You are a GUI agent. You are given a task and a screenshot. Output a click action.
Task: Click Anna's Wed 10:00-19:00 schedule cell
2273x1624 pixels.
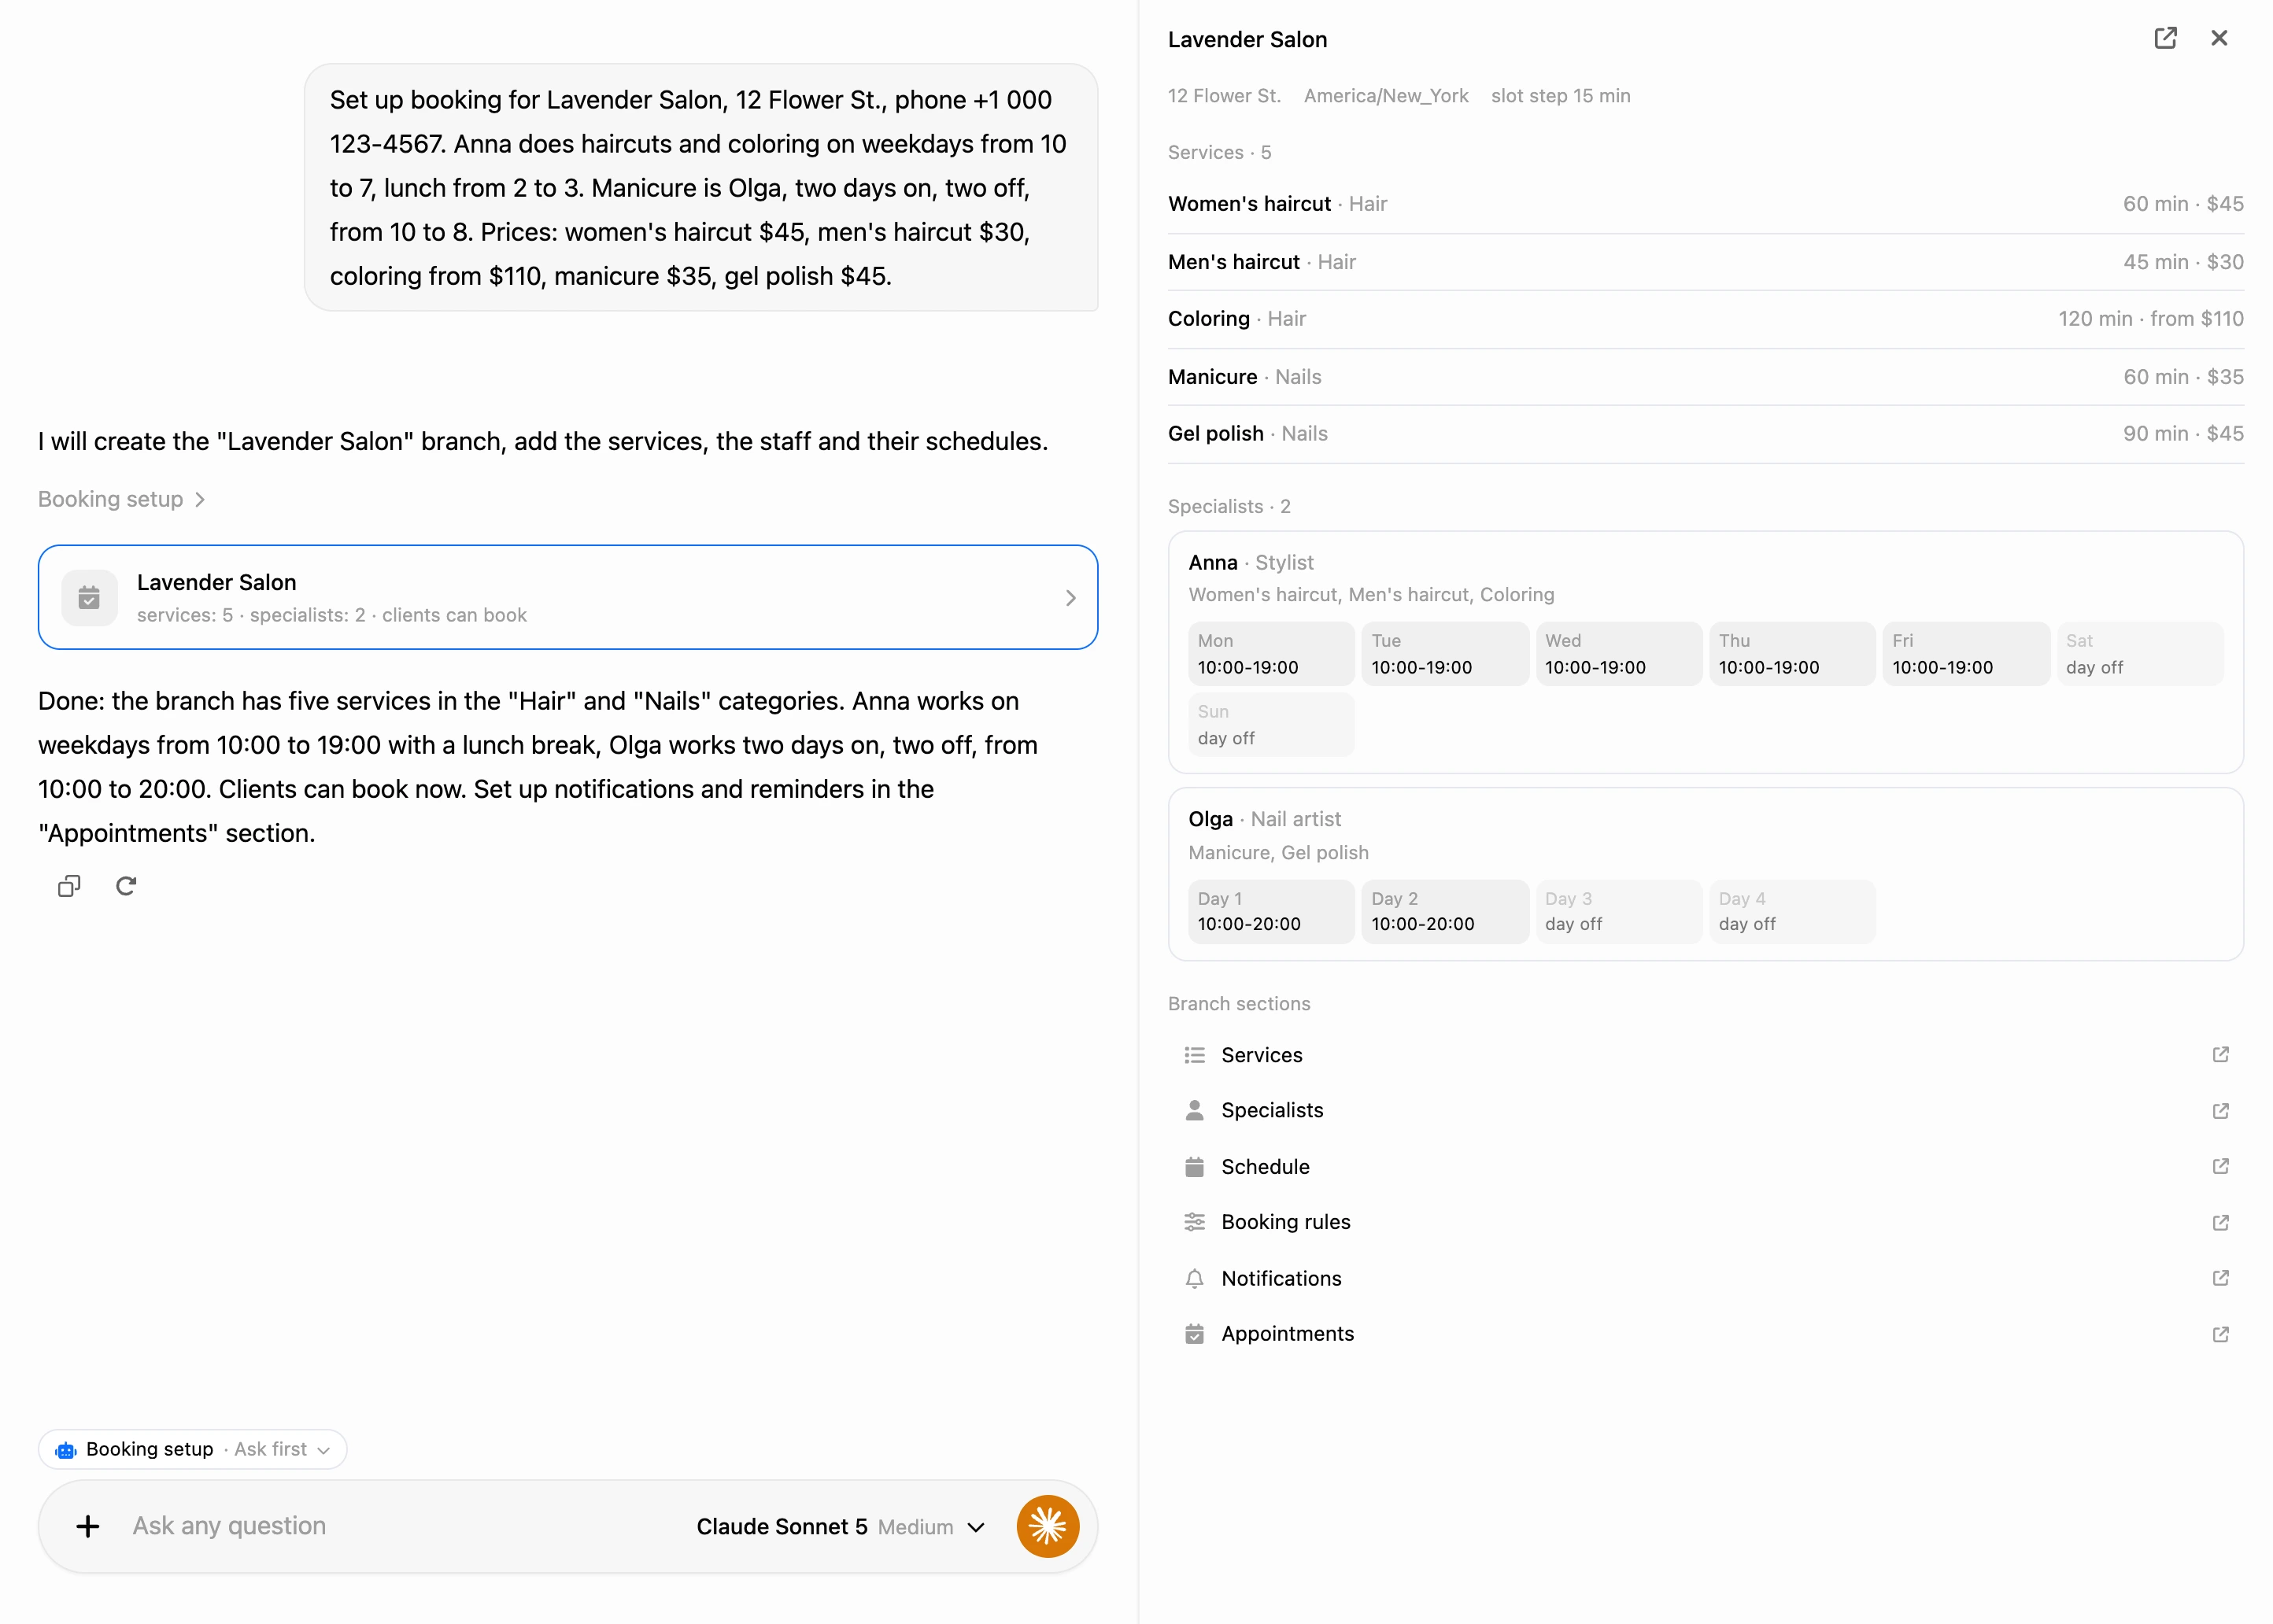(x=1618, y=654)
